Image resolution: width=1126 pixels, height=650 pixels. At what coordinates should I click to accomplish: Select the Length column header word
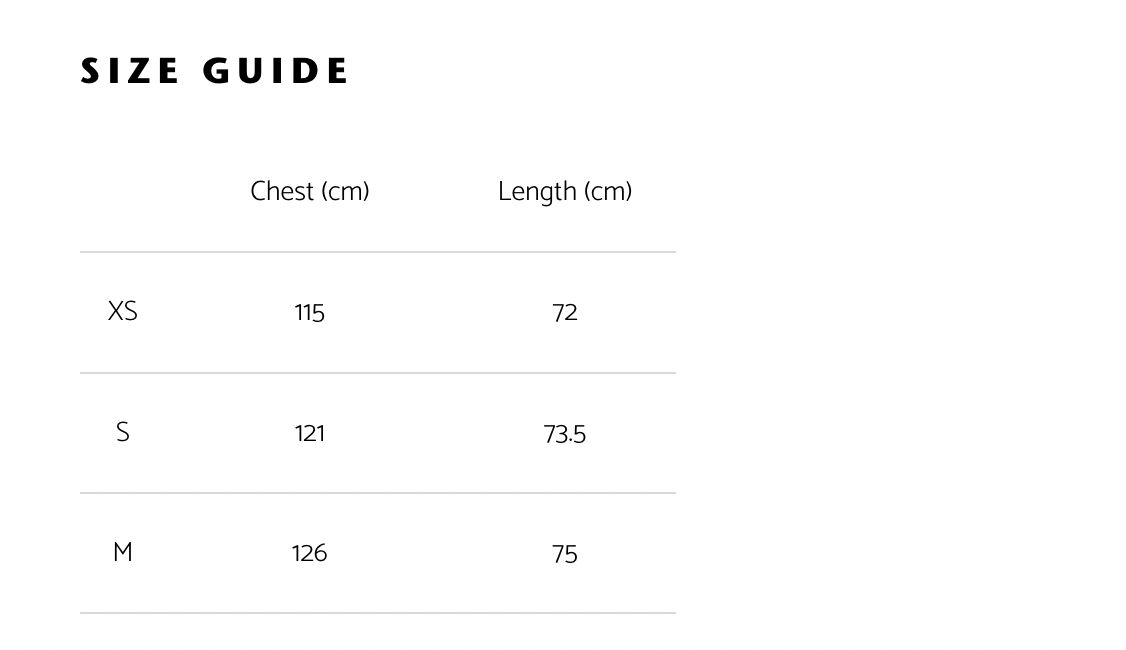click(537, 192)
